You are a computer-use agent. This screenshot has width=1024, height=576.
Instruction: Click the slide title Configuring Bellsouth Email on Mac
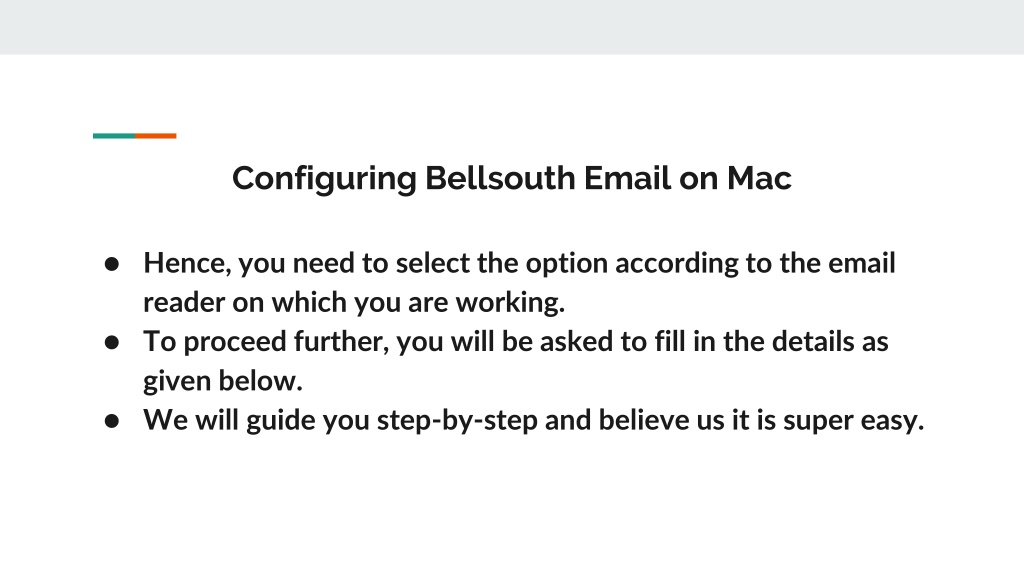tap(511, 178)
